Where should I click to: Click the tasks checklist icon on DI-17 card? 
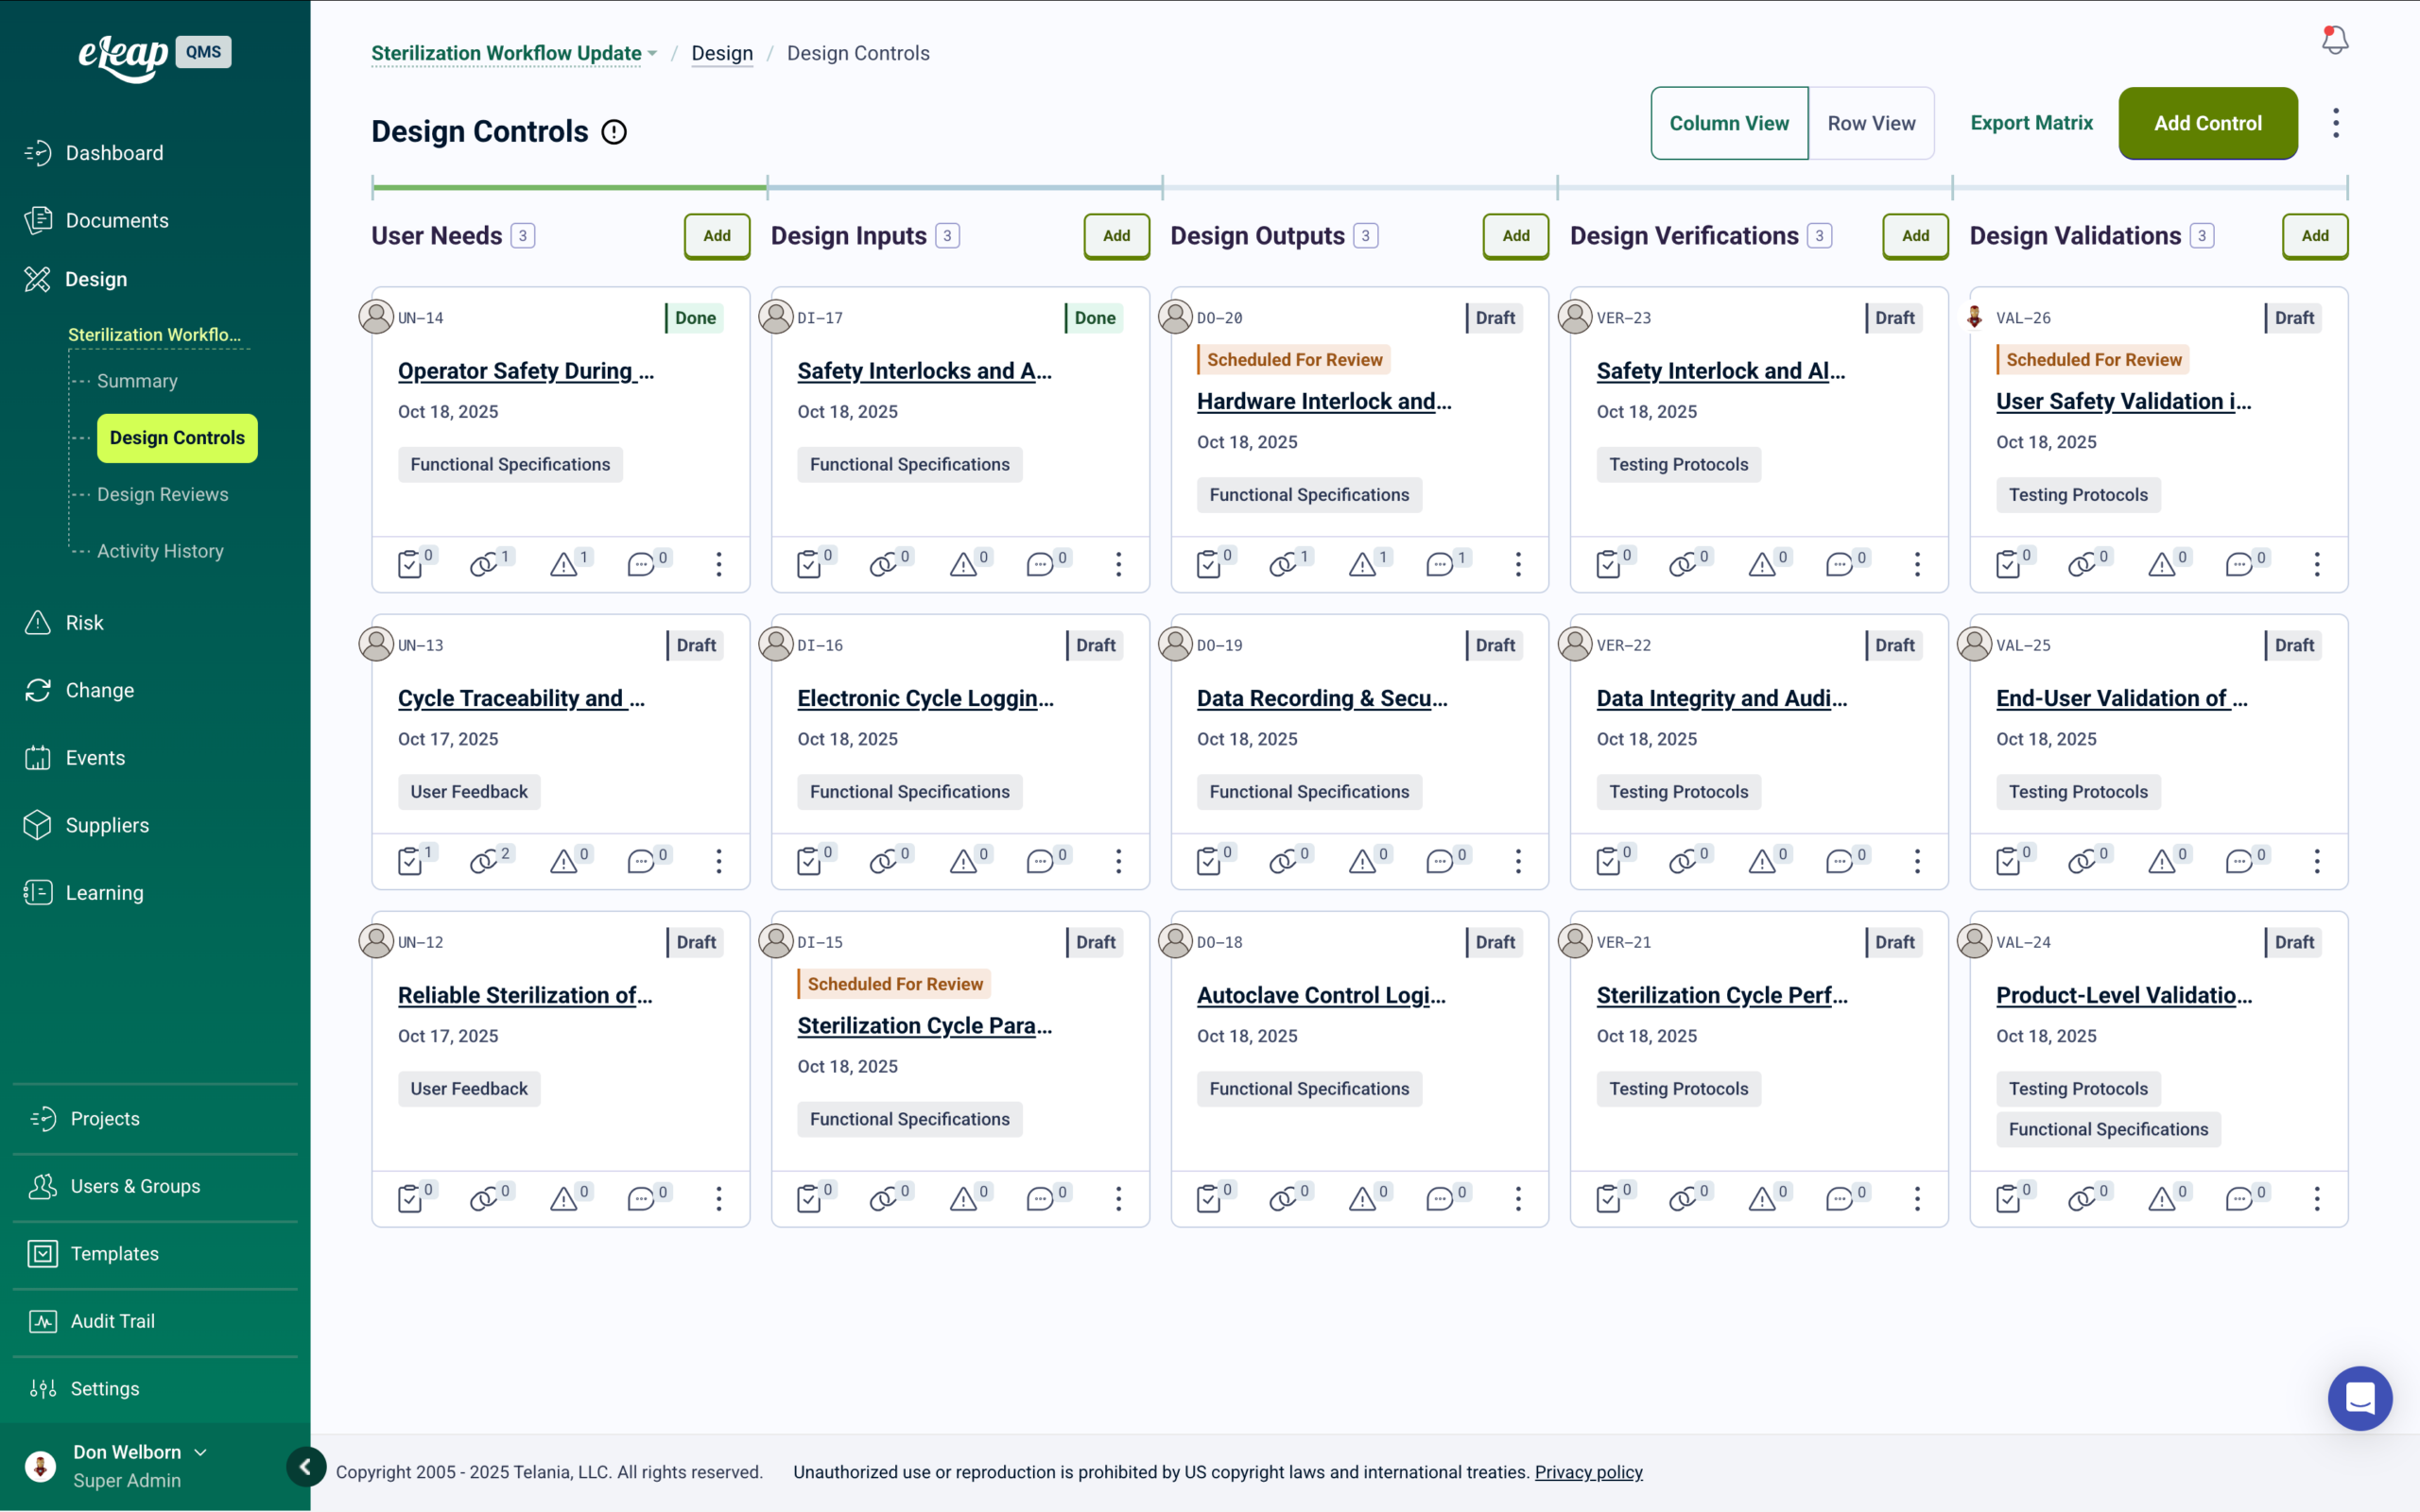[809, 564]
